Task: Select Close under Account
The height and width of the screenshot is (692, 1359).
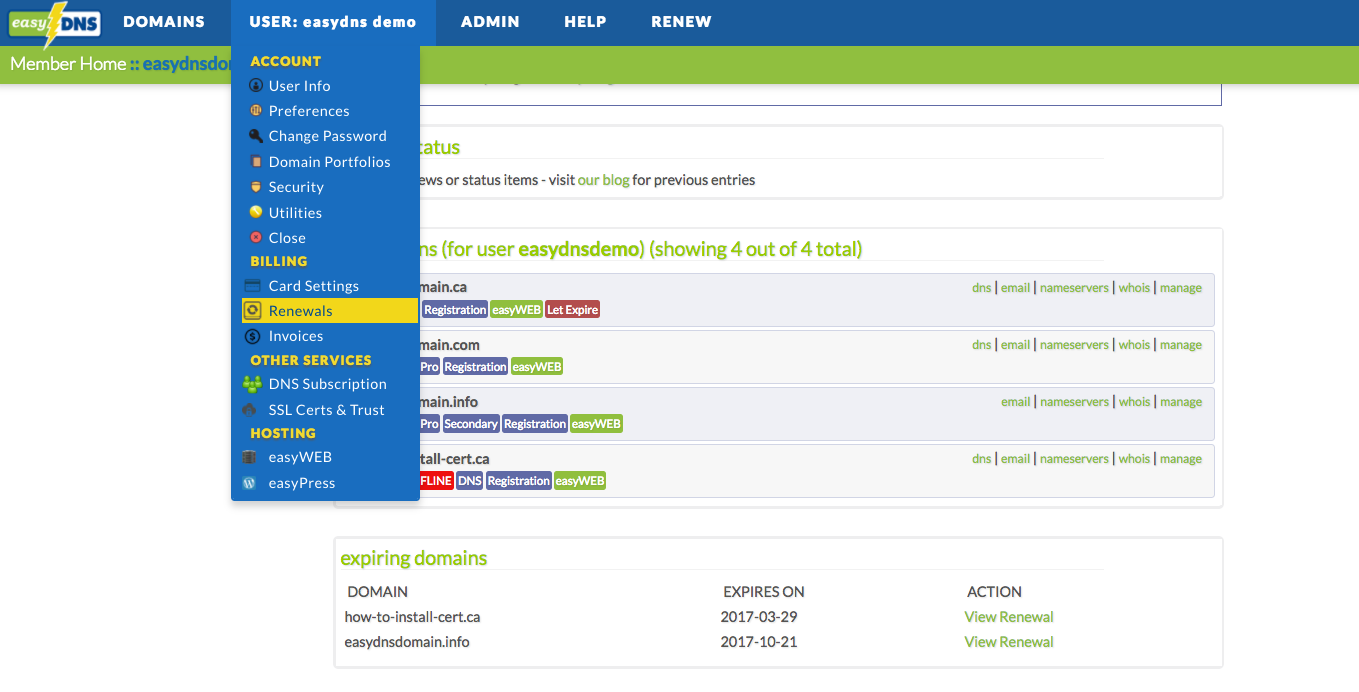Action: coord(287,238)
